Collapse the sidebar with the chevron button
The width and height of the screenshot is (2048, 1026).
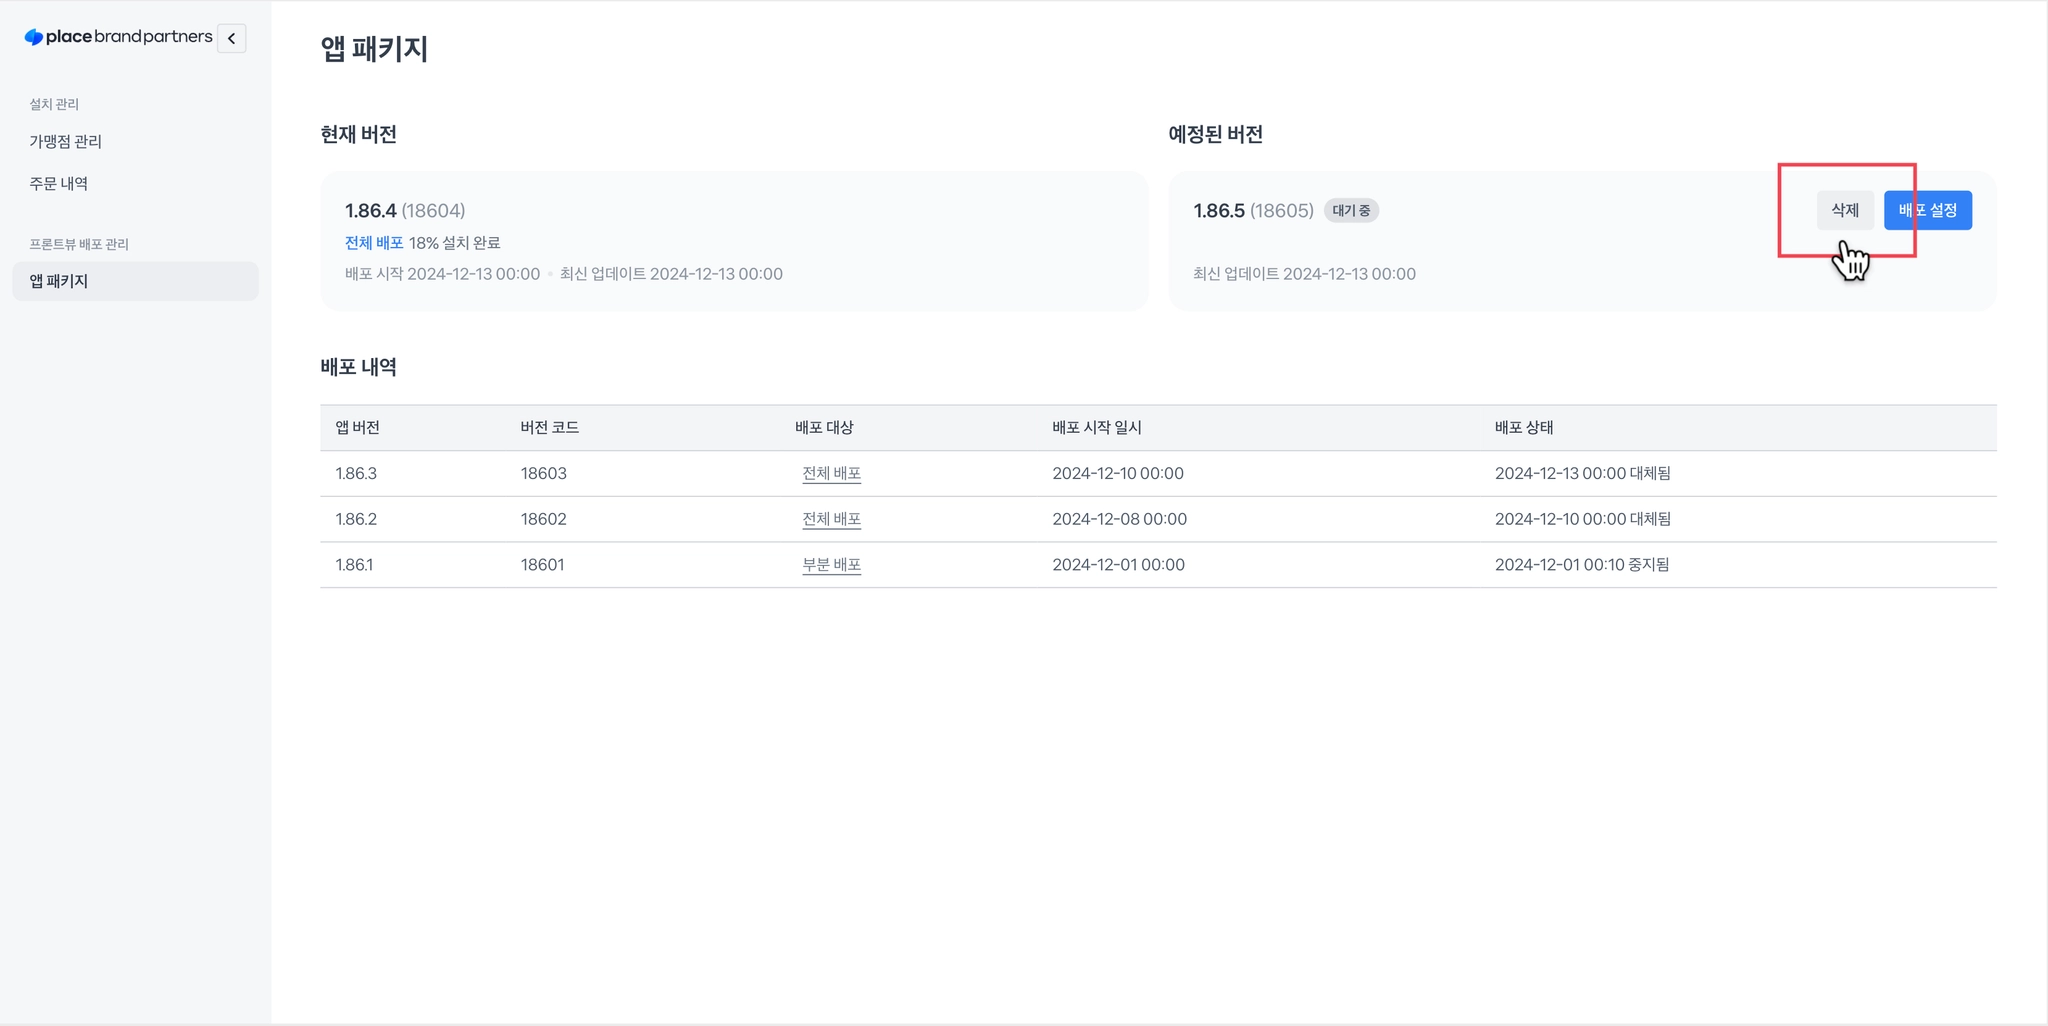231,38
